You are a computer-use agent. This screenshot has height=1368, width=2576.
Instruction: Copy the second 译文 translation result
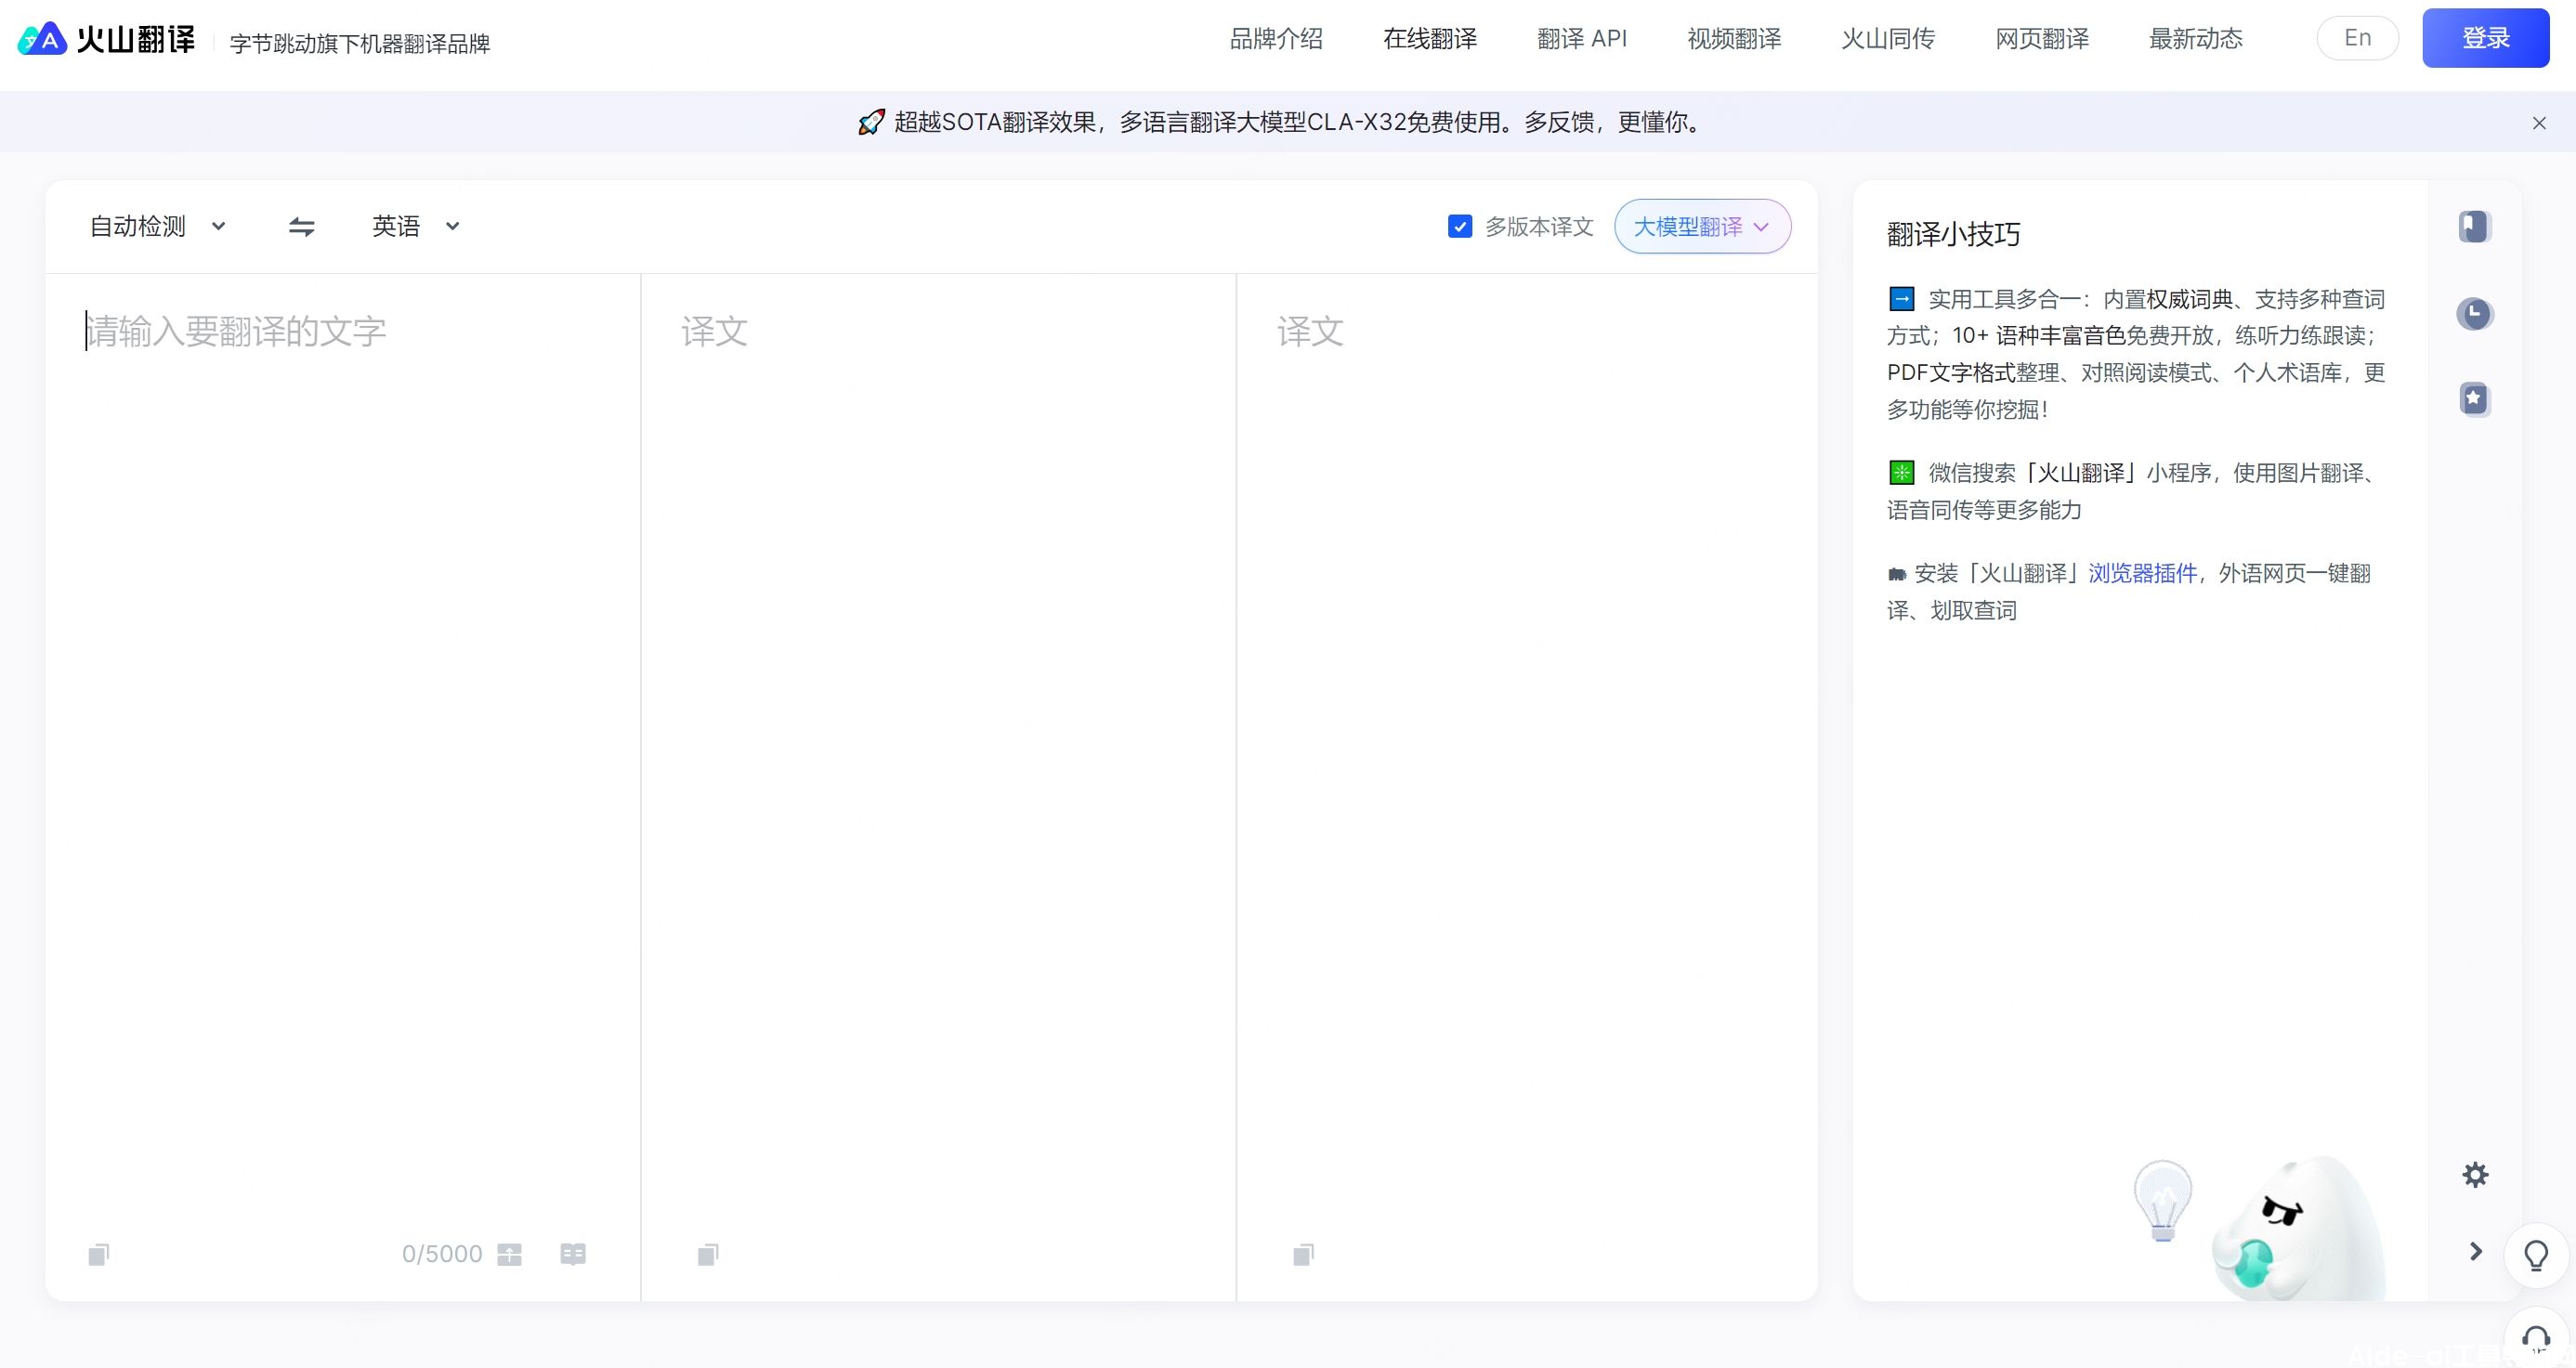pos(1303,1254)
